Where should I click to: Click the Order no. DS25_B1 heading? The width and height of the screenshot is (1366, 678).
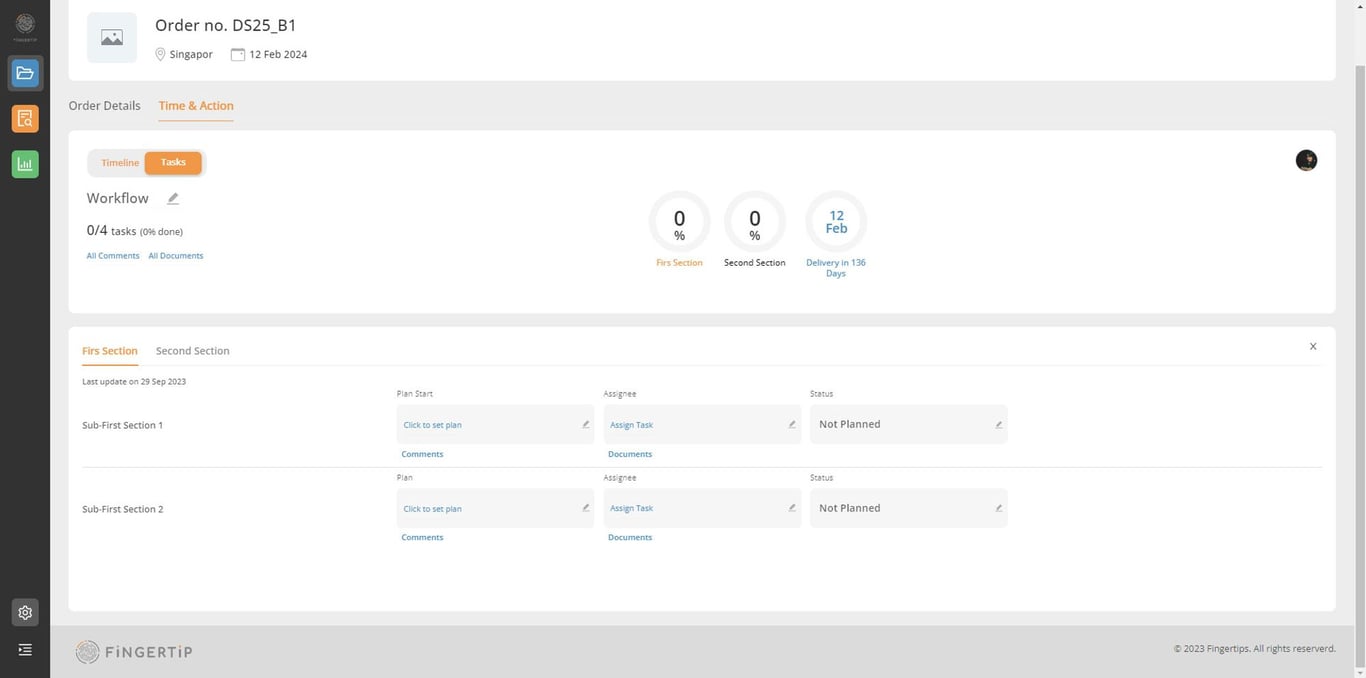pos(225,25)
